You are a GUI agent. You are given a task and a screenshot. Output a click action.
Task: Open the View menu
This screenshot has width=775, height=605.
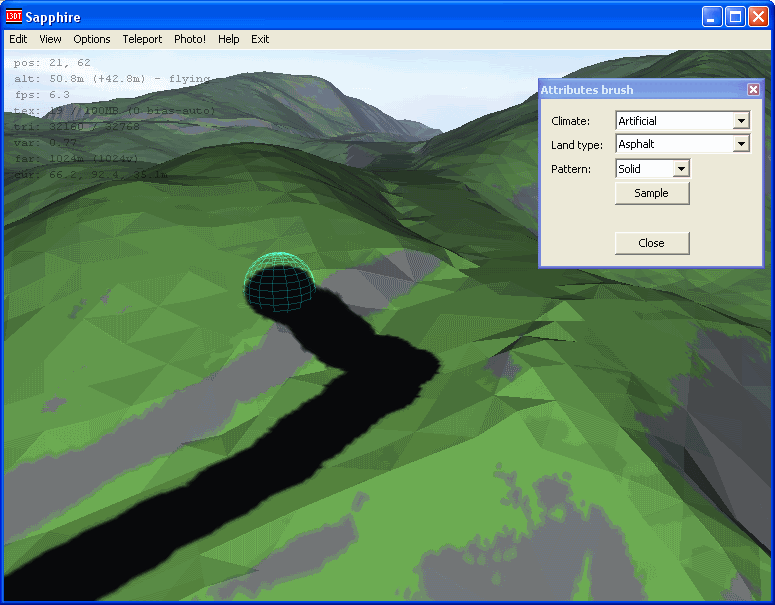(50, 39)
